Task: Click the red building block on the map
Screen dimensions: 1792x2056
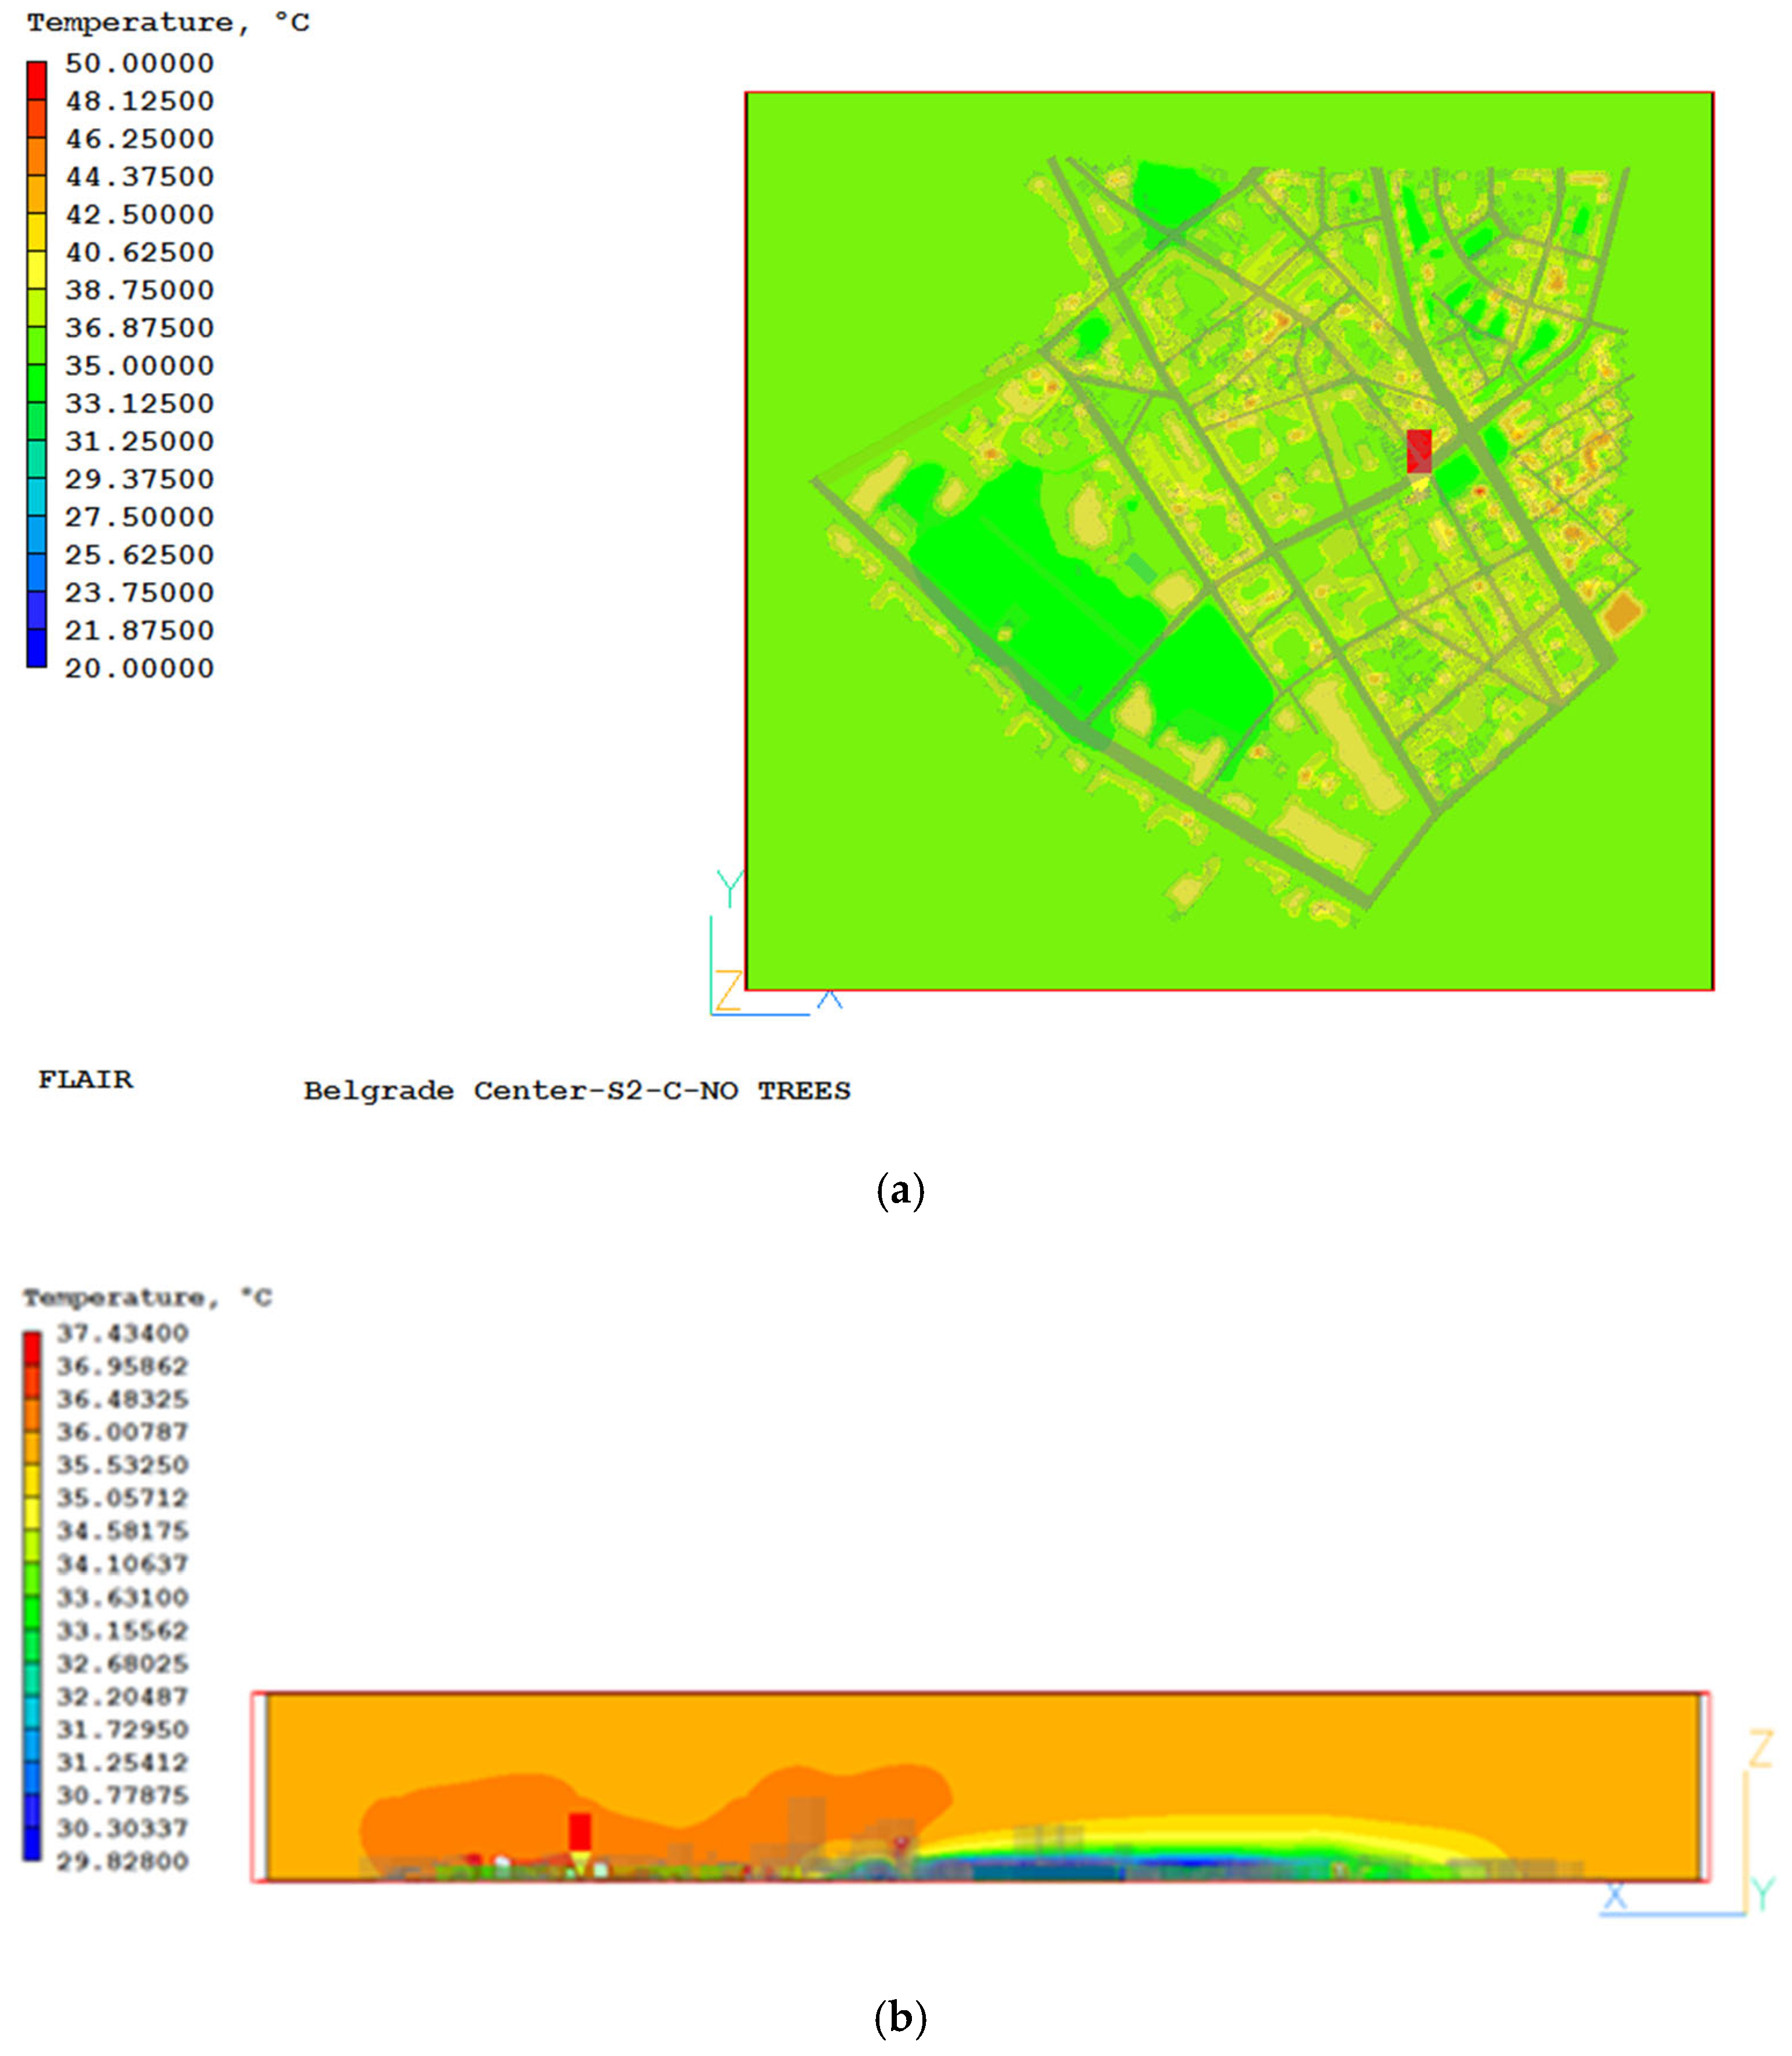Action: [1418, 451]
